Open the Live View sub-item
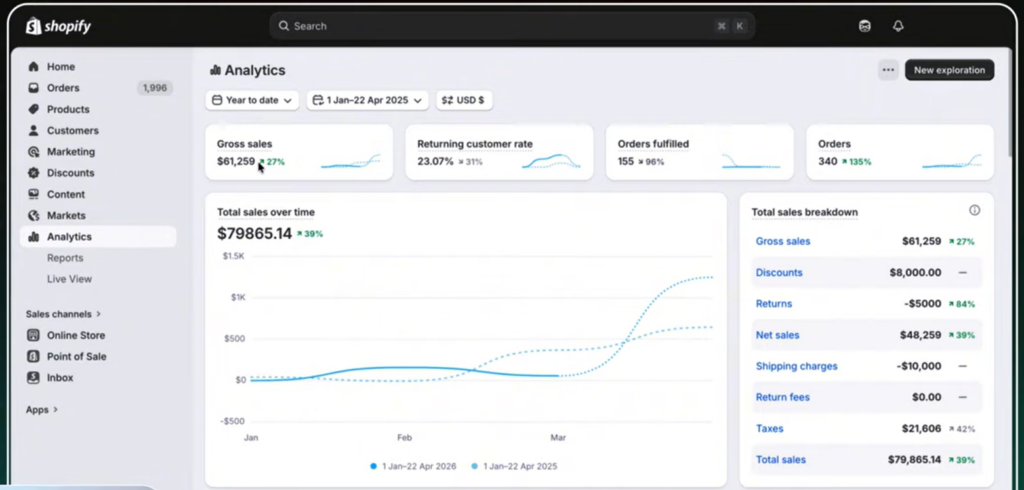The height and width of the screenshot is (490, 1024). 69,279
